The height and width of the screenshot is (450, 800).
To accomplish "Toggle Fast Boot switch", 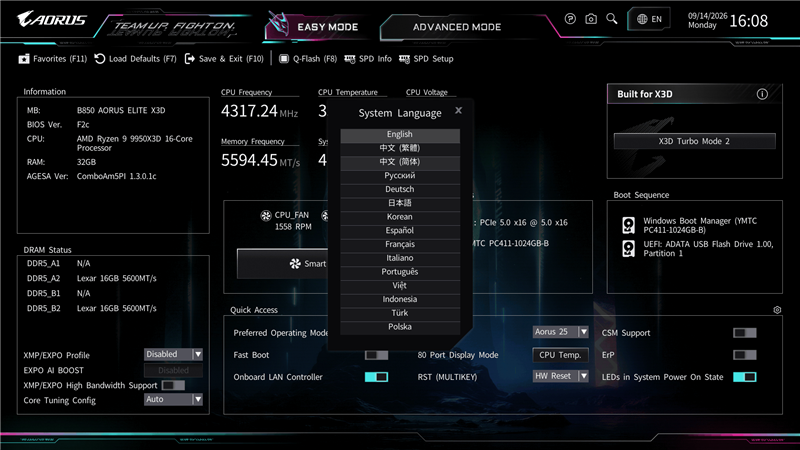I will [x=377, y=355].
